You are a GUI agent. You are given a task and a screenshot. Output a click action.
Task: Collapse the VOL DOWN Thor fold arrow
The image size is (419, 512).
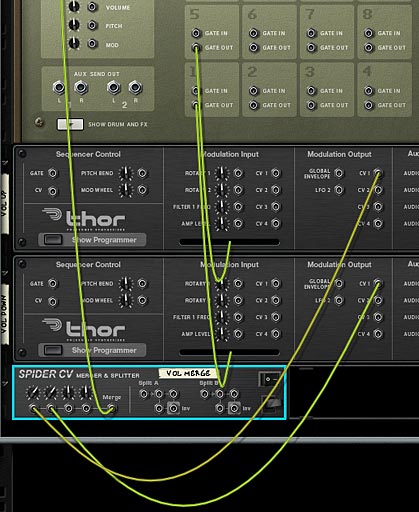coord(5,274)
